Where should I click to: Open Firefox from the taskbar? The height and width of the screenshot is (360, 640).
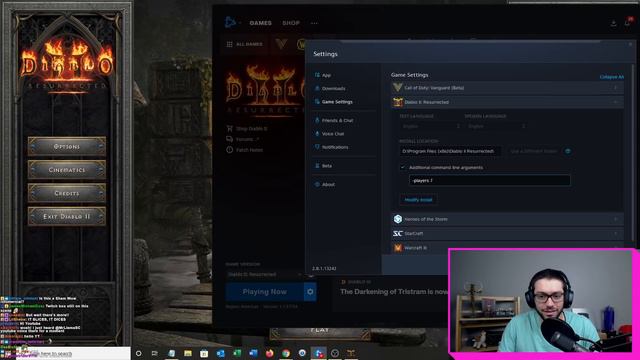269,353
